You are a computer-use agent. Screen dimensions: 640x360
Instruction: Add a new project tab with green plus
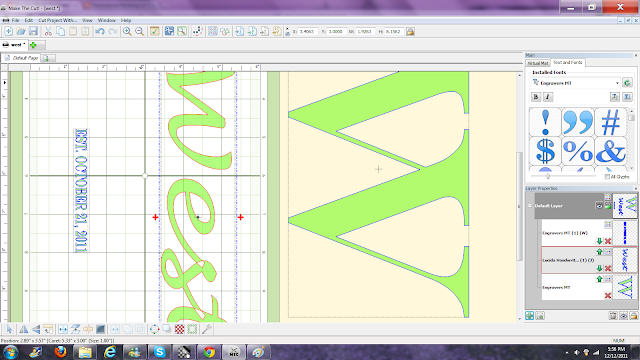pyautogui.click(x=33, y=45)
